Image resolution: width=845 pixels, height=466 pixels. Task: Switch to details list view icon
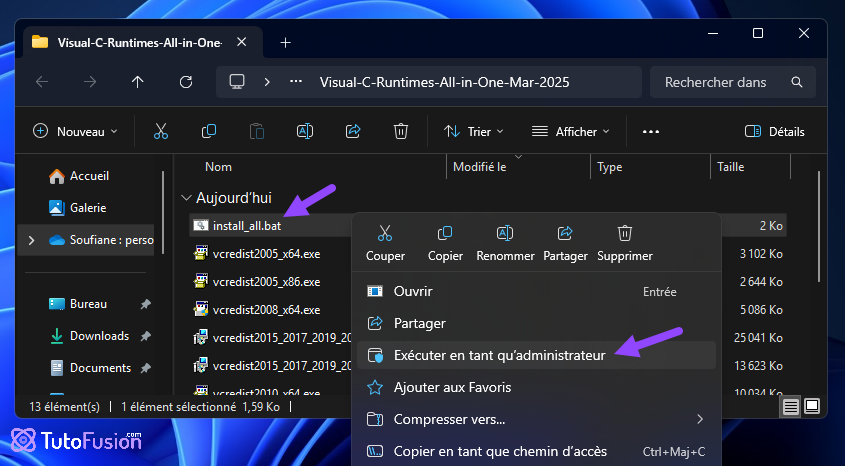pyautogui.click(x=791, y=406)
